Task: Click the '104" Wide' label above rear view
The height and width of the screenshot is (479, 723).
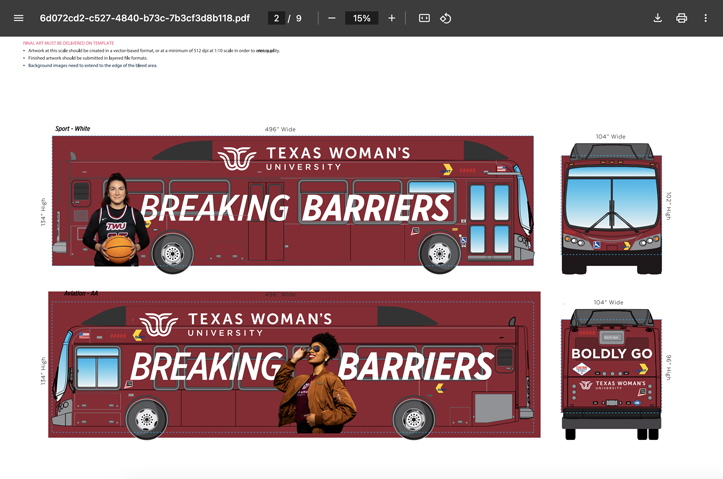Action: tap(608, 302)
